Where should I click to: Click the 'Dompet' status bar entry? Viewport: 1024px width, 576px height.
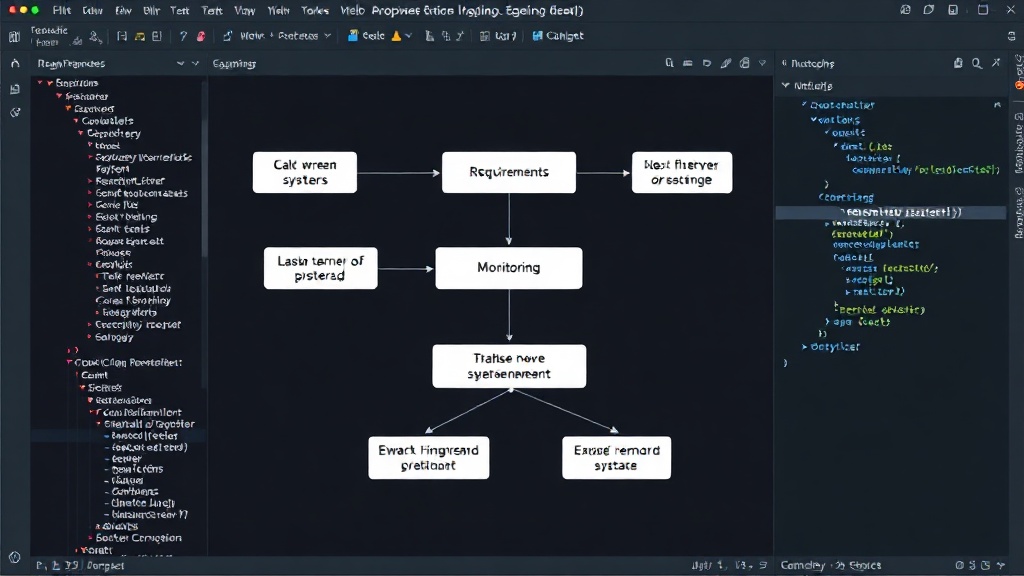point(105,566)
